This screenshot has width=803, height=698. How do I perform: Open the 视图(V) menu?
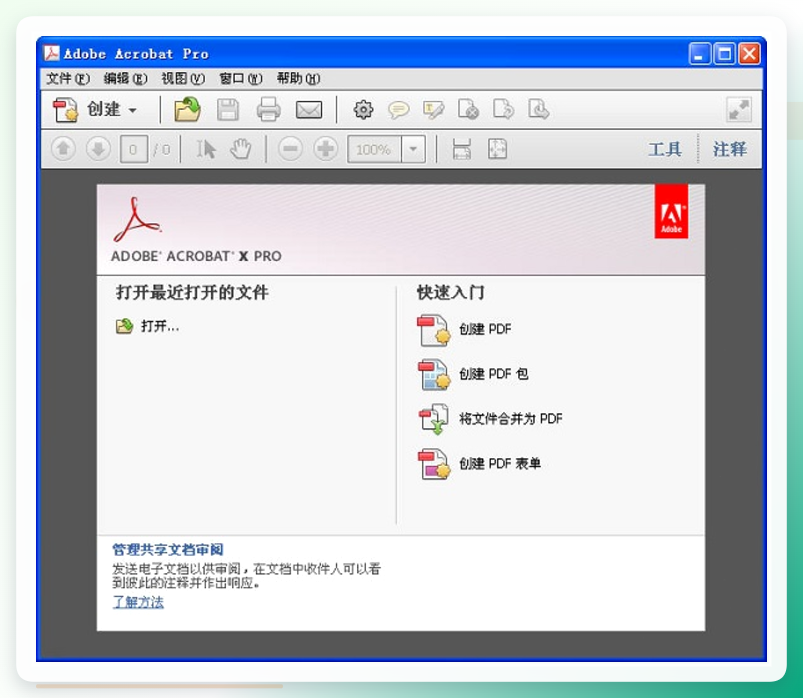(x=183, y=78)
